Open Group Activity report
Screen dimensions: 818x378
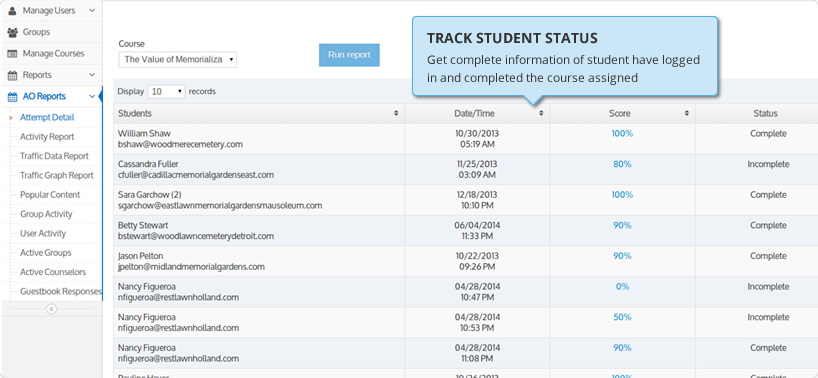tap(46, 214)
